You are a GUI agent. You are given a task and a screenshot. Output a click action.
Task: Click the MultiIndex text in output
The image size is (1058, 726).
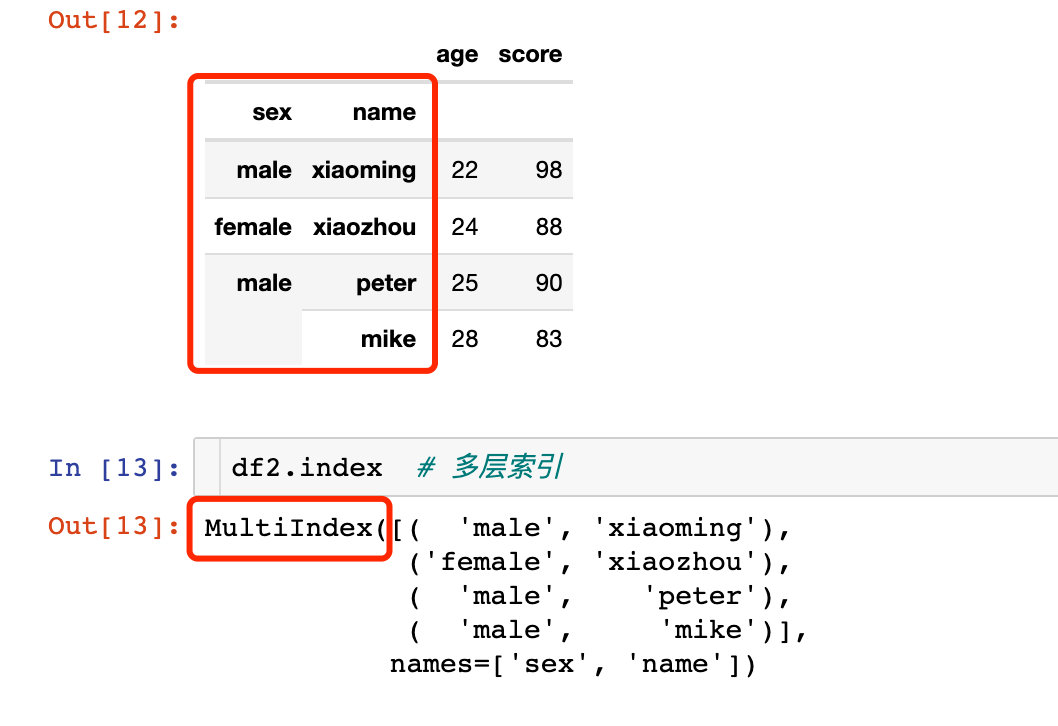point(289,528)
